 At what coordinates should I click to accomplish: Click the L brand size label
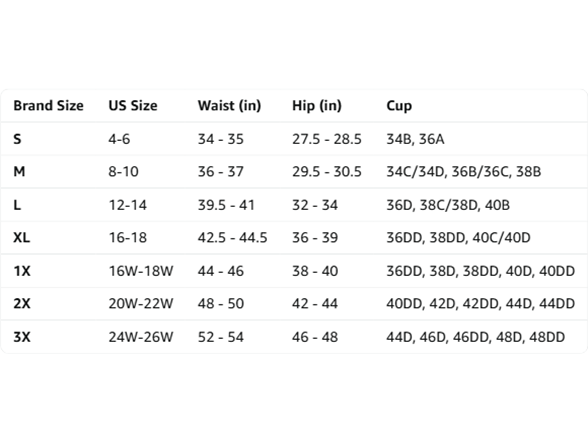click(x=17, y=205)
